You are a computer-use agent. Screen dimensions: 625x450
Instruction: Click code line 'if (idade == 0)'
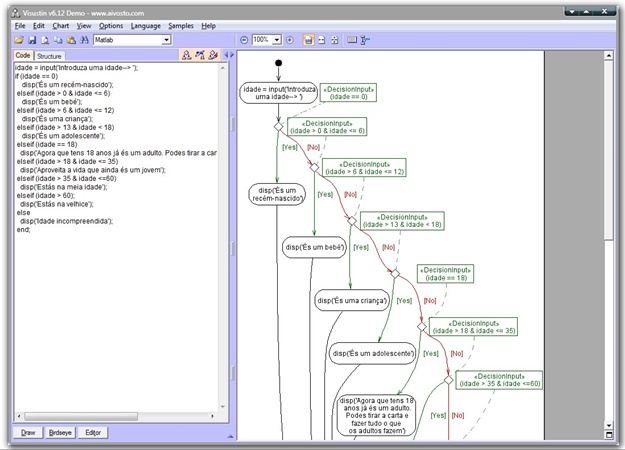[x=37, y=76]
